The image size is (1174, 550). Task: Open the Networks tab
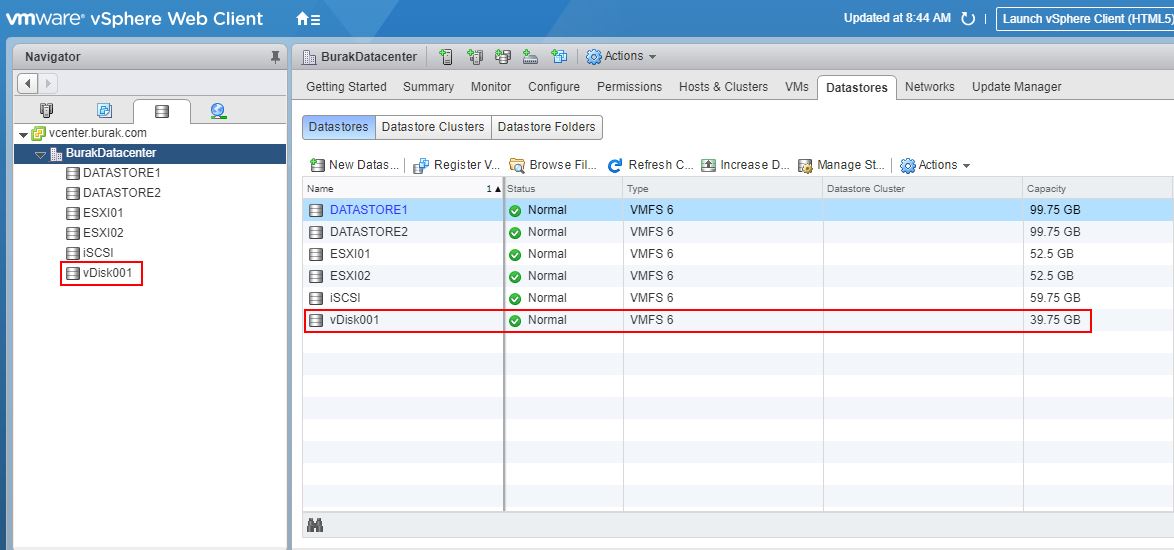click(930, 87)
